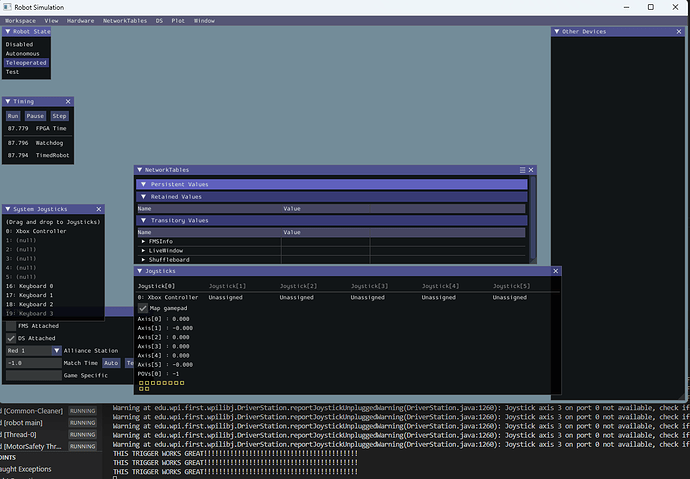This screenshot has height=479, width=690.
Task: Open the Plot menu
Action: pyautogui.click(x=178, y=21)
